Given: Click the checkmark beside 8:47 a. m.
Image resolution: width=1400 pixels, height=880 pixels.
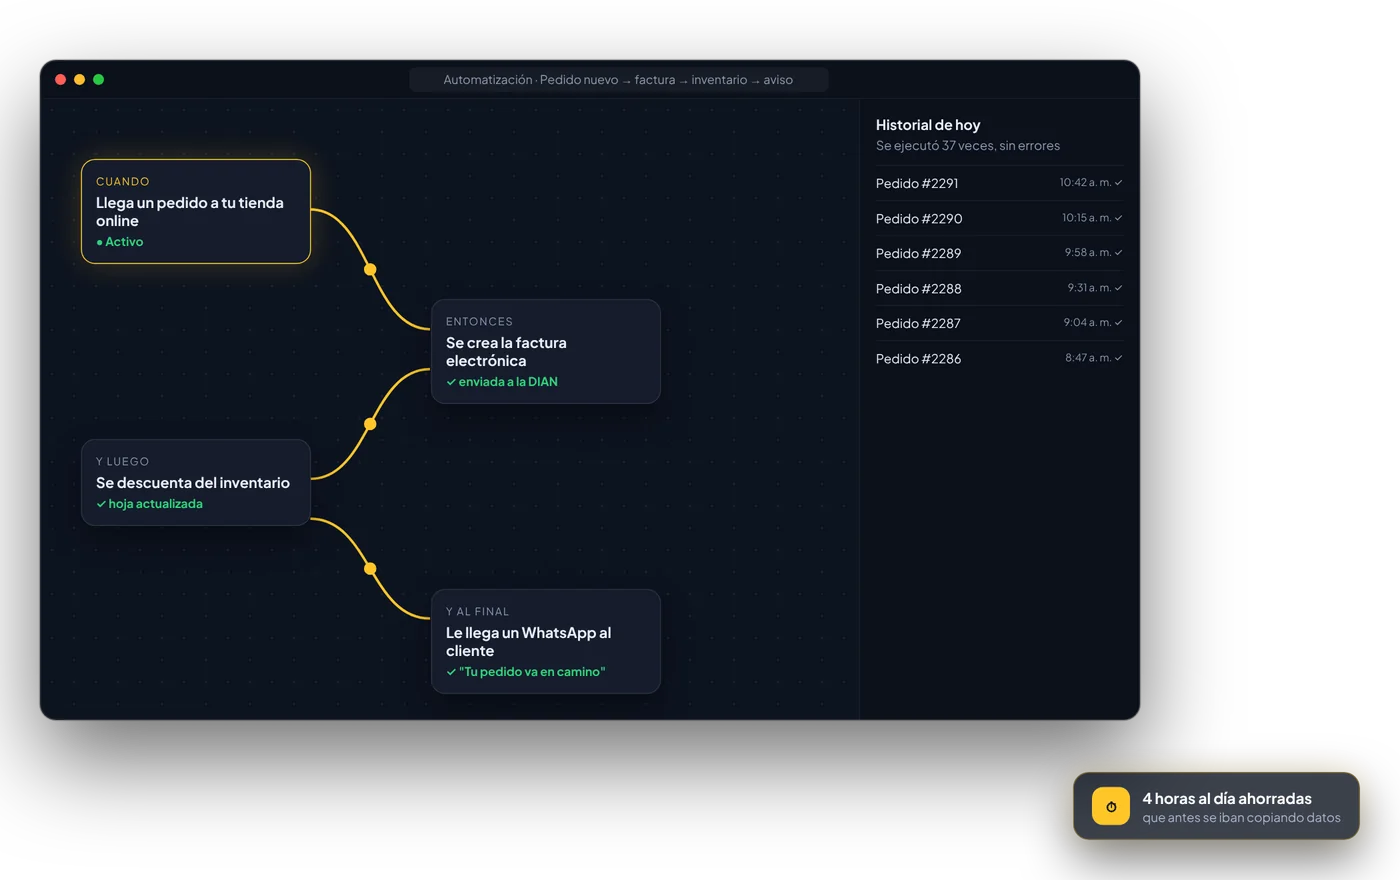Looking at the screenshot, I should (x=1118, y=358).
